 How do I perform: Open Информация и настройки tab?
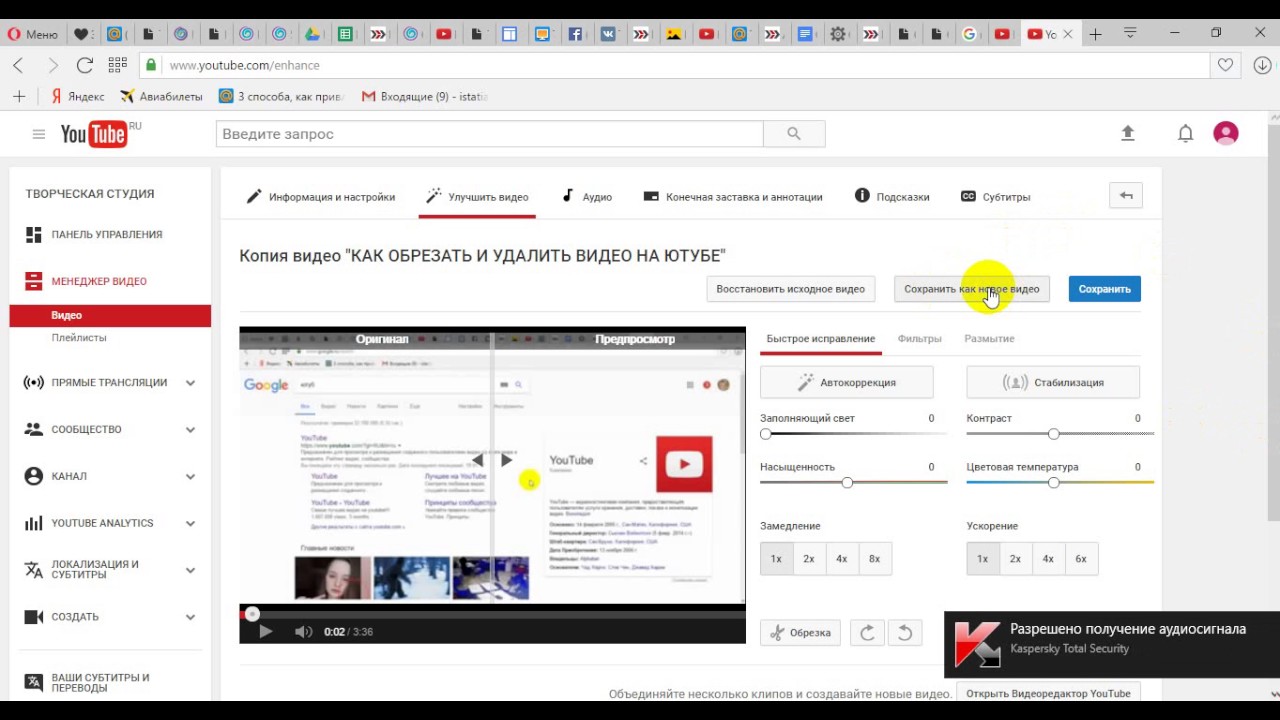321,197
